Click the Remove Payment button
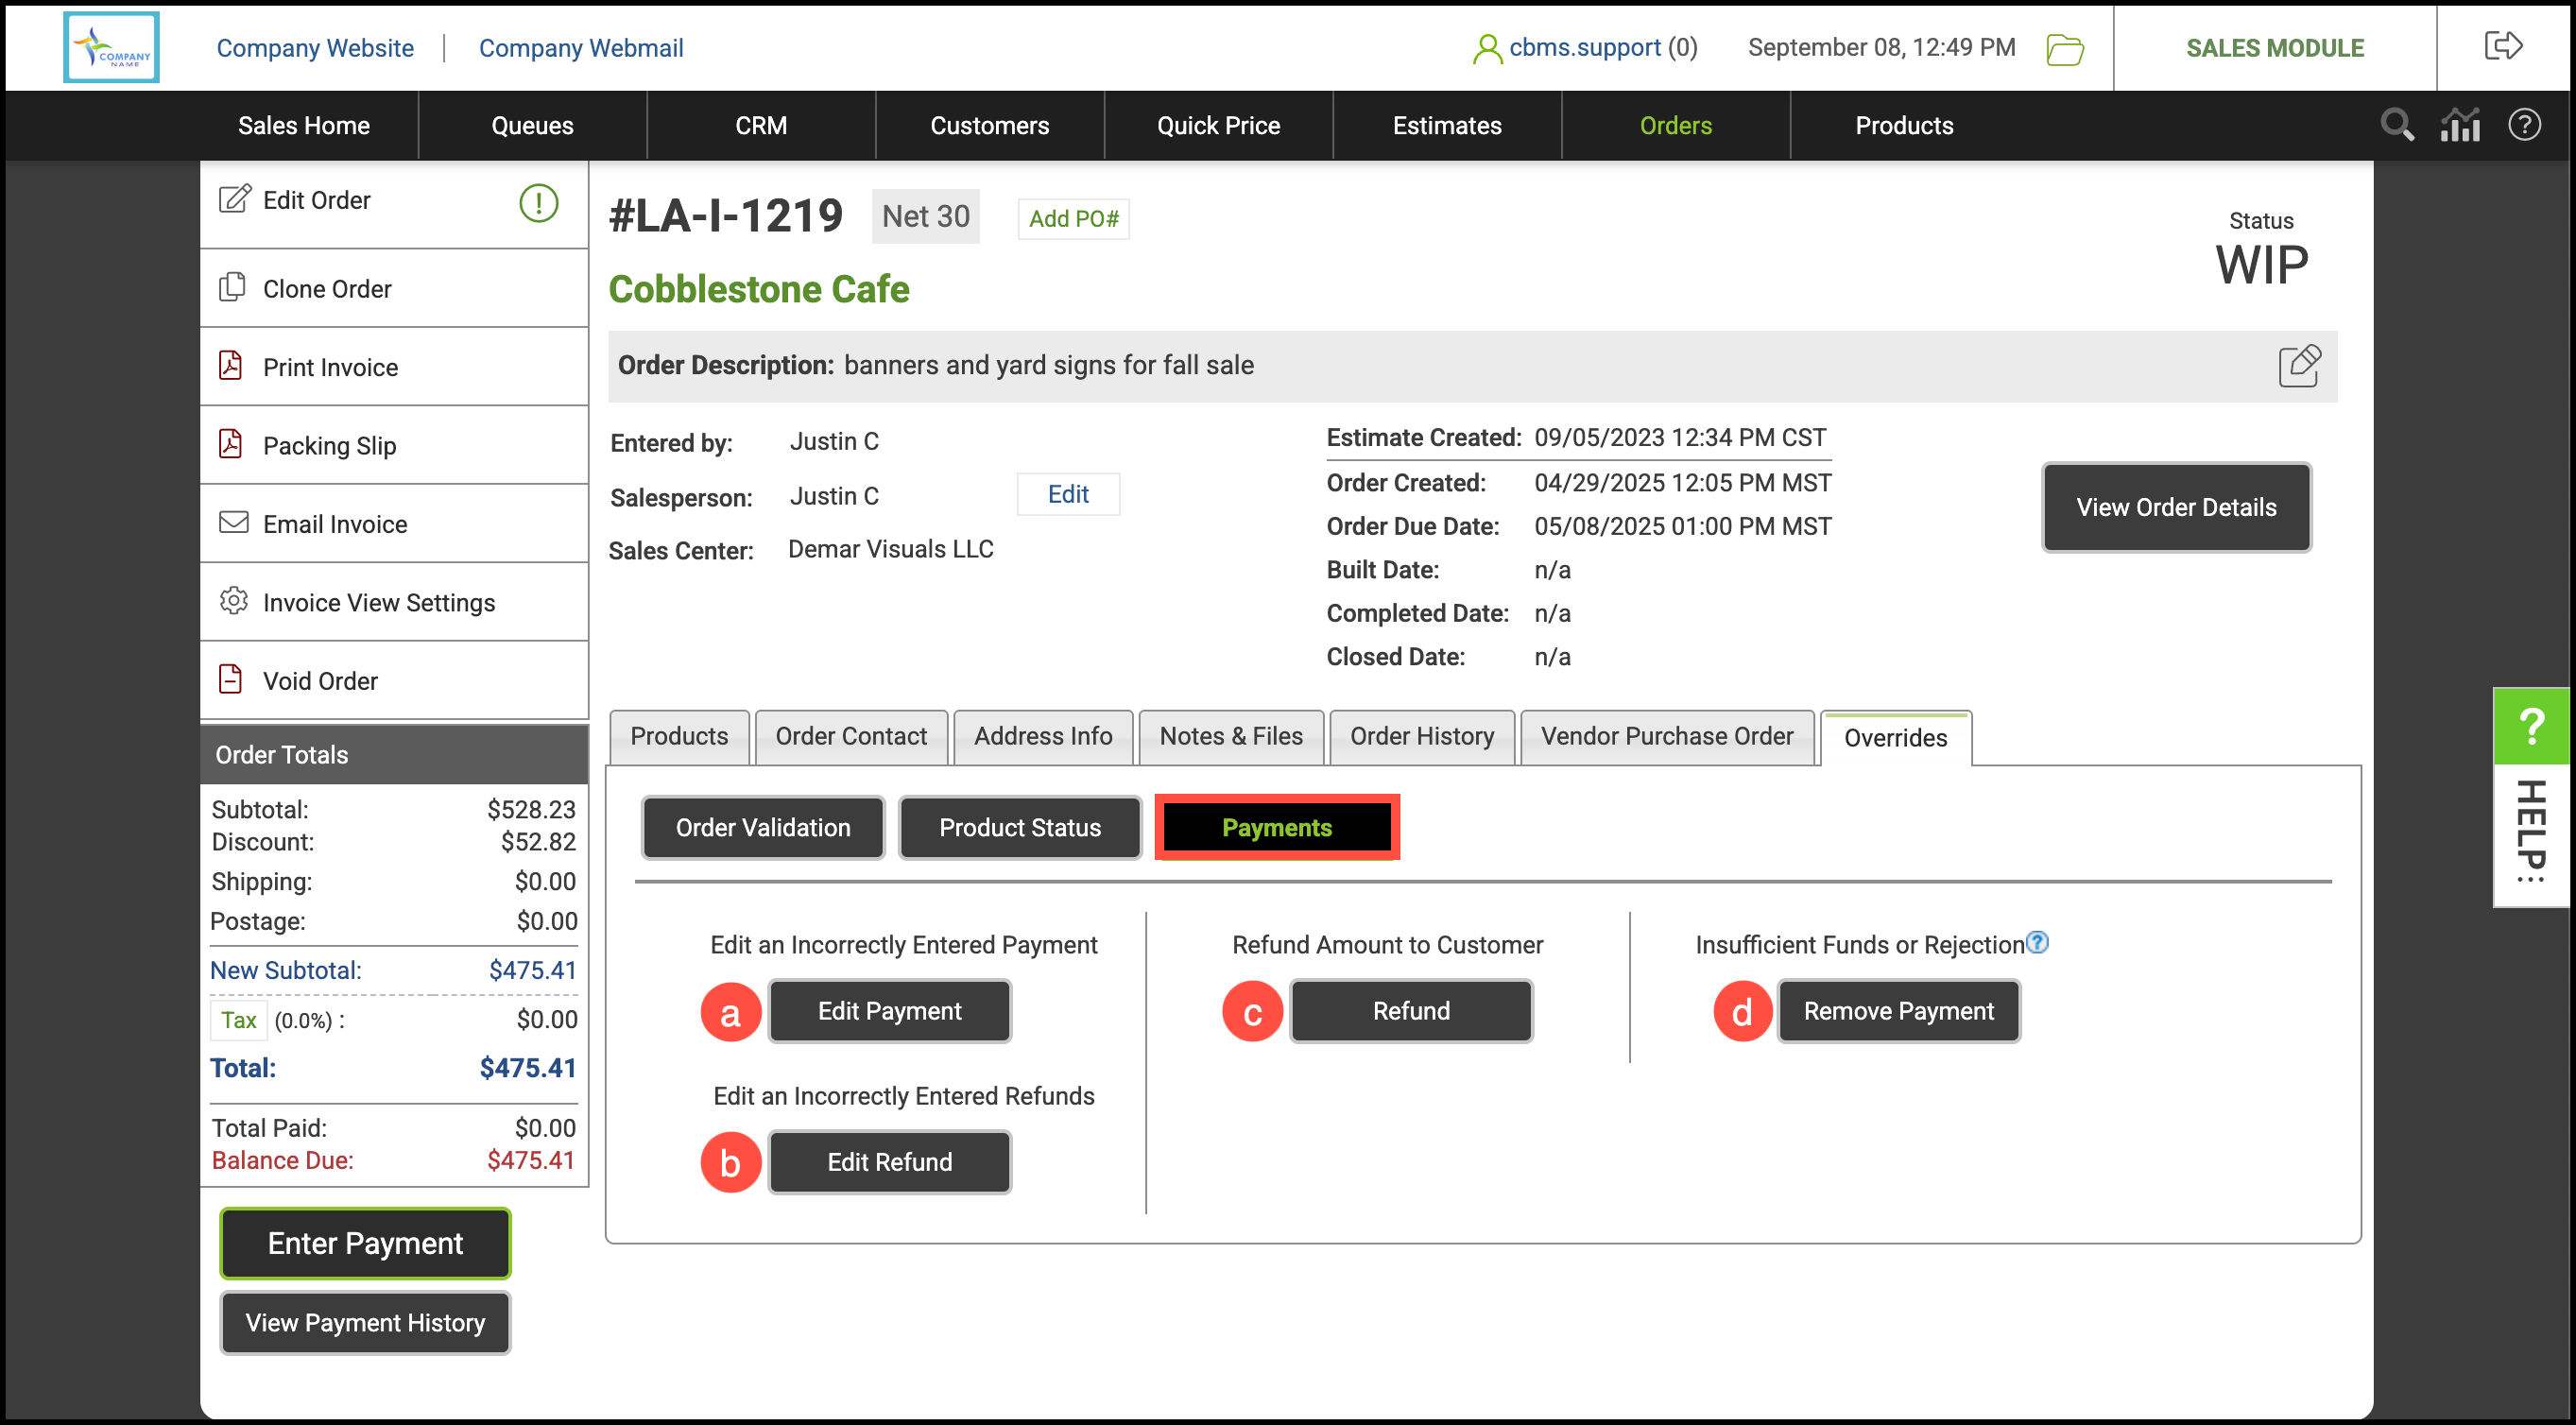 pyautogui.click(x=1898, y=1011)
